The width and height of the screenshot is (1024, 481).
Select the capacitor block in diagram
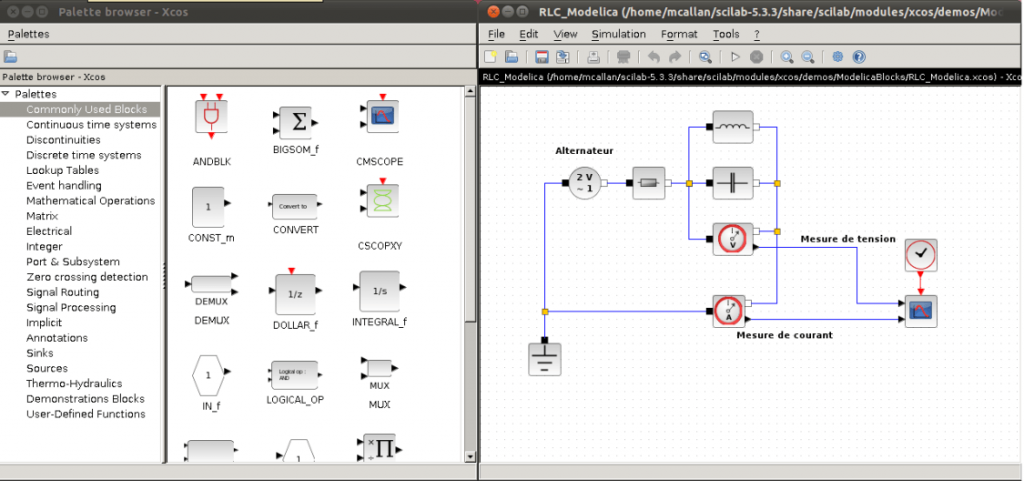tap(733, 183)
